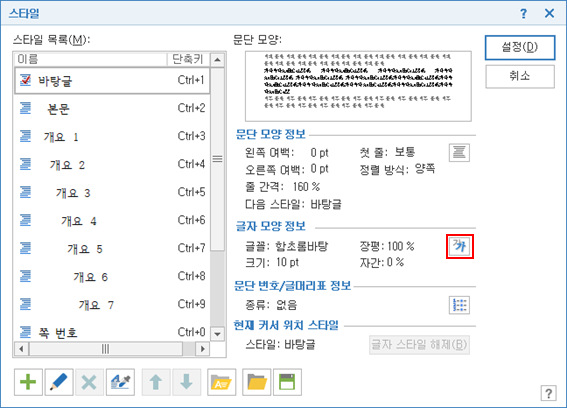Click the vertical scrollbar thumb

point(217,159)
